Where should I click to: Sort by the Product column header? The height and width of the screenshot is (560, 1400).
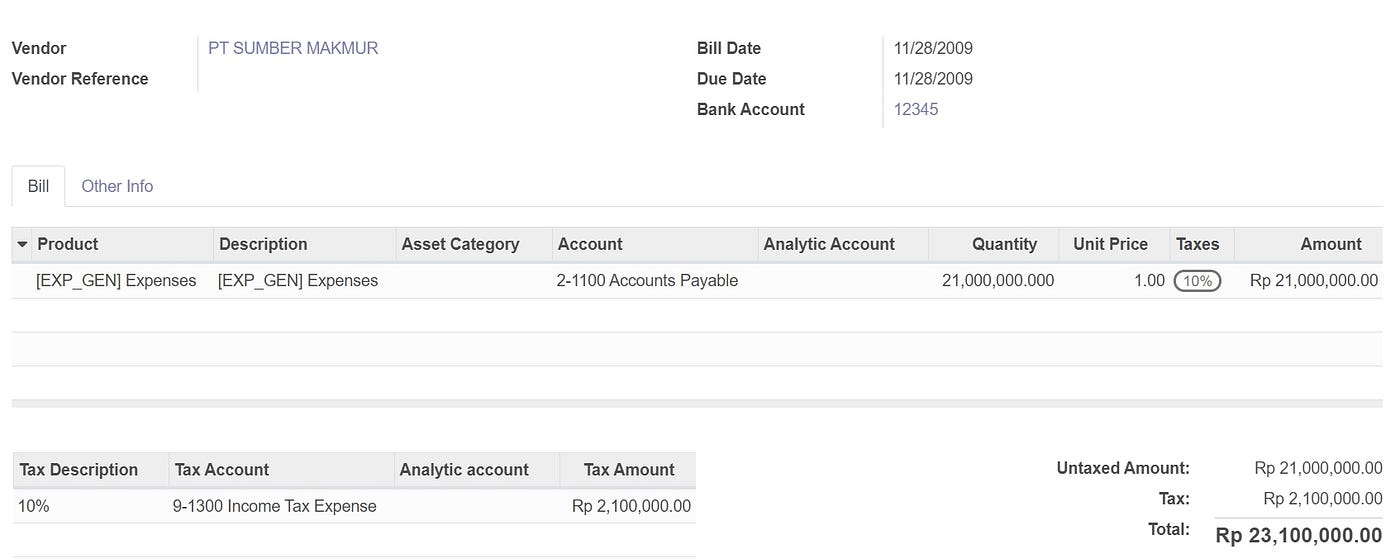pyautogui.click(x=68, y=244)
